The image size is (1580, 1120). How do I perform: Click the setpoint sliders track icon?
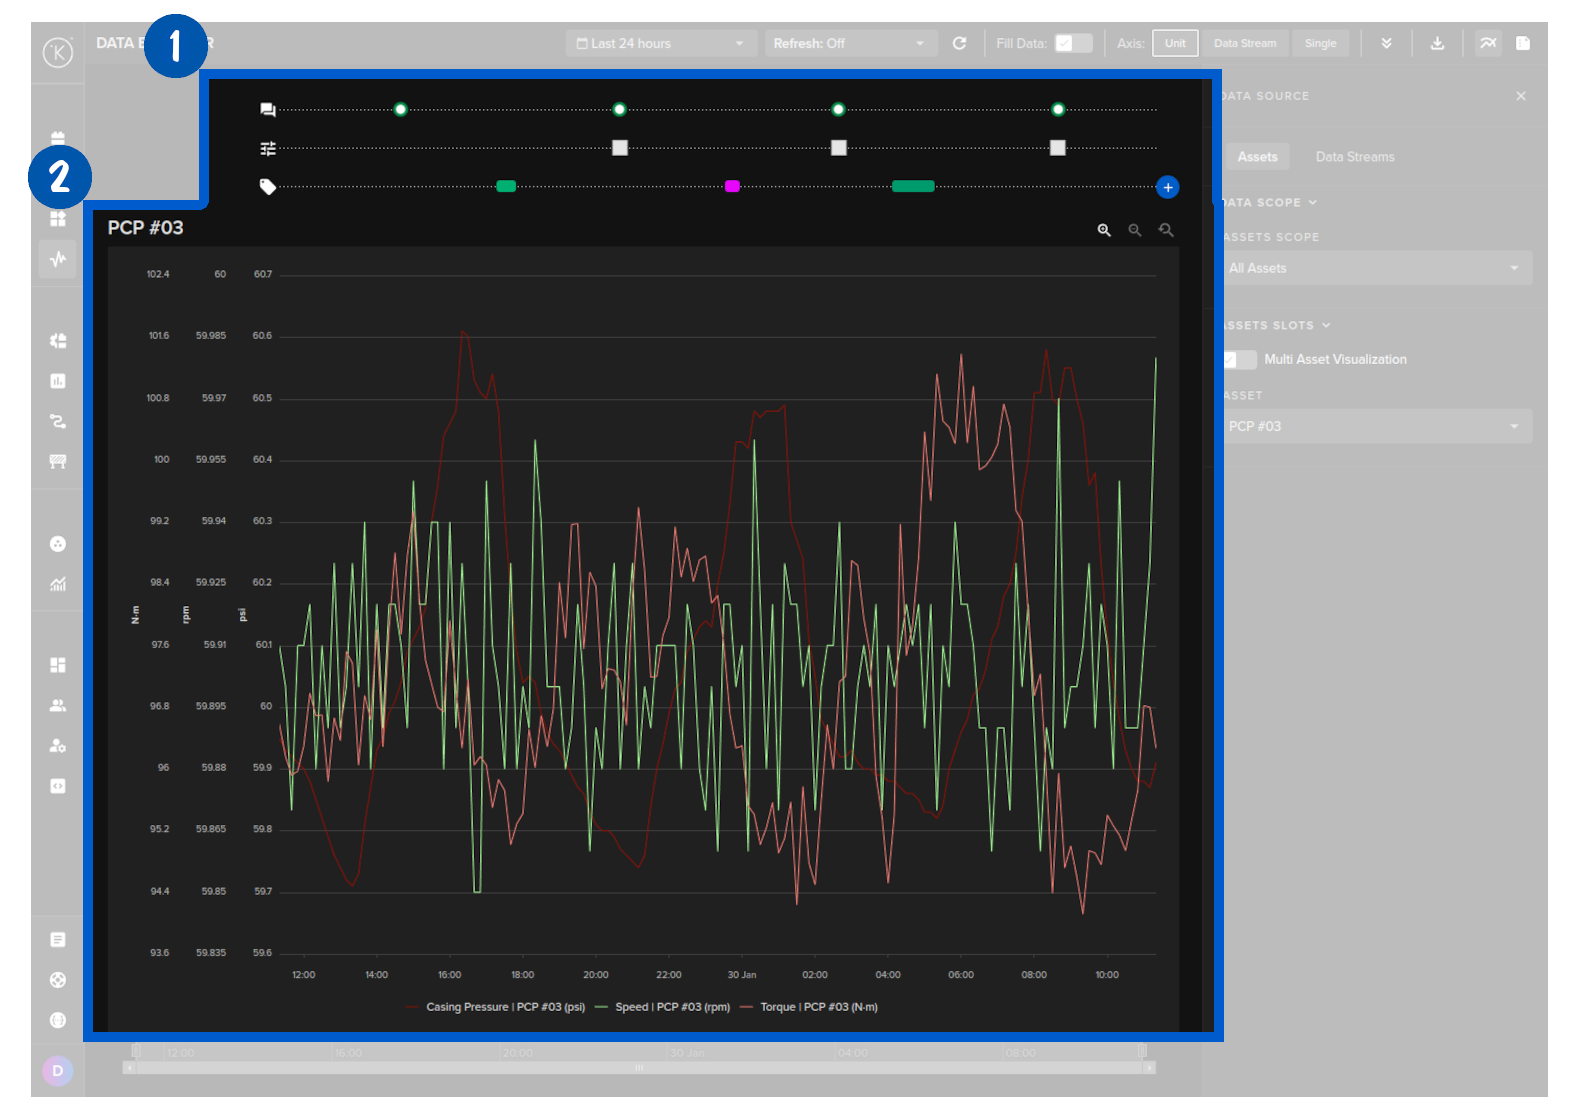tap(268, 149)
